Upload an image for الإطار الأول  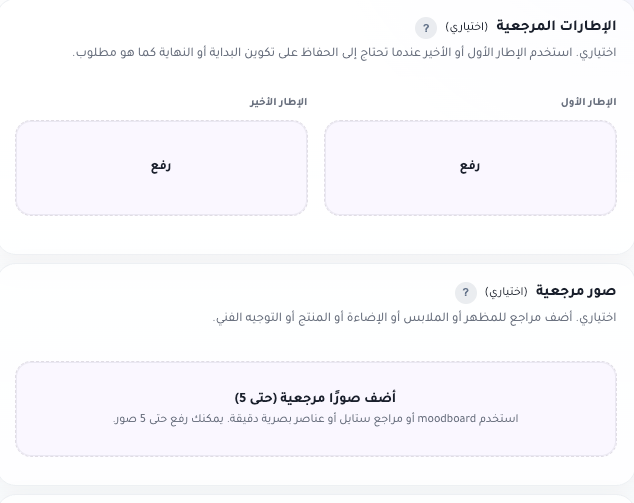(470, 168)
